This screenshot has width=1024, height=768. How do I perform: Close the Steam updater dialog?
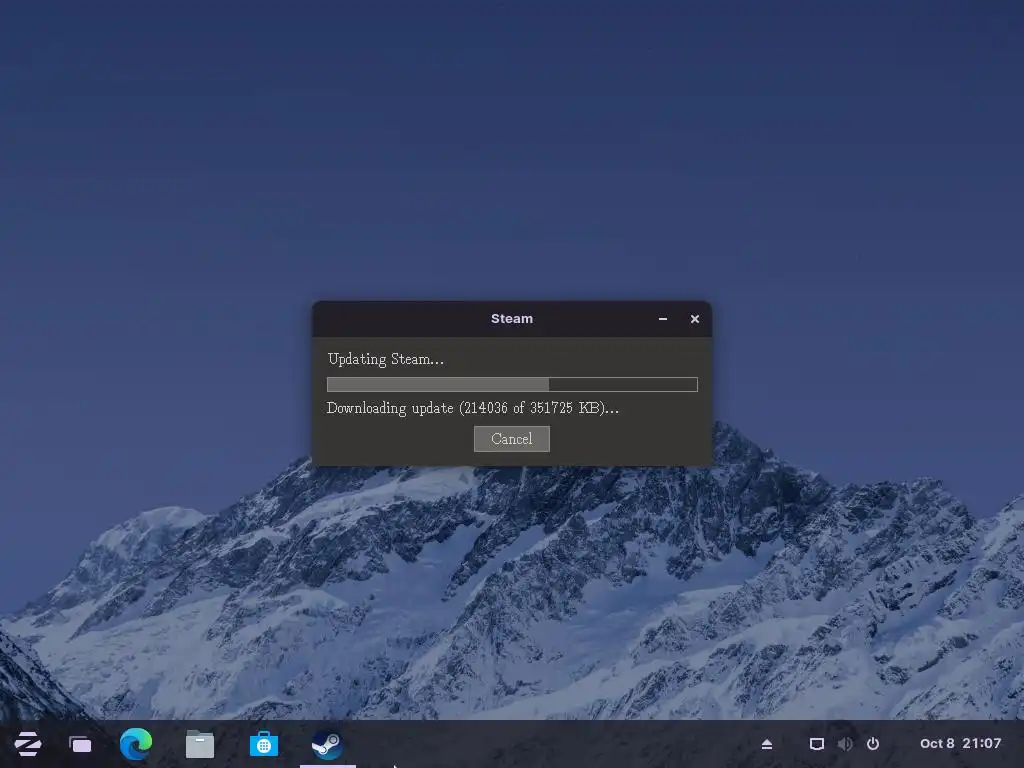coord(695,319)
